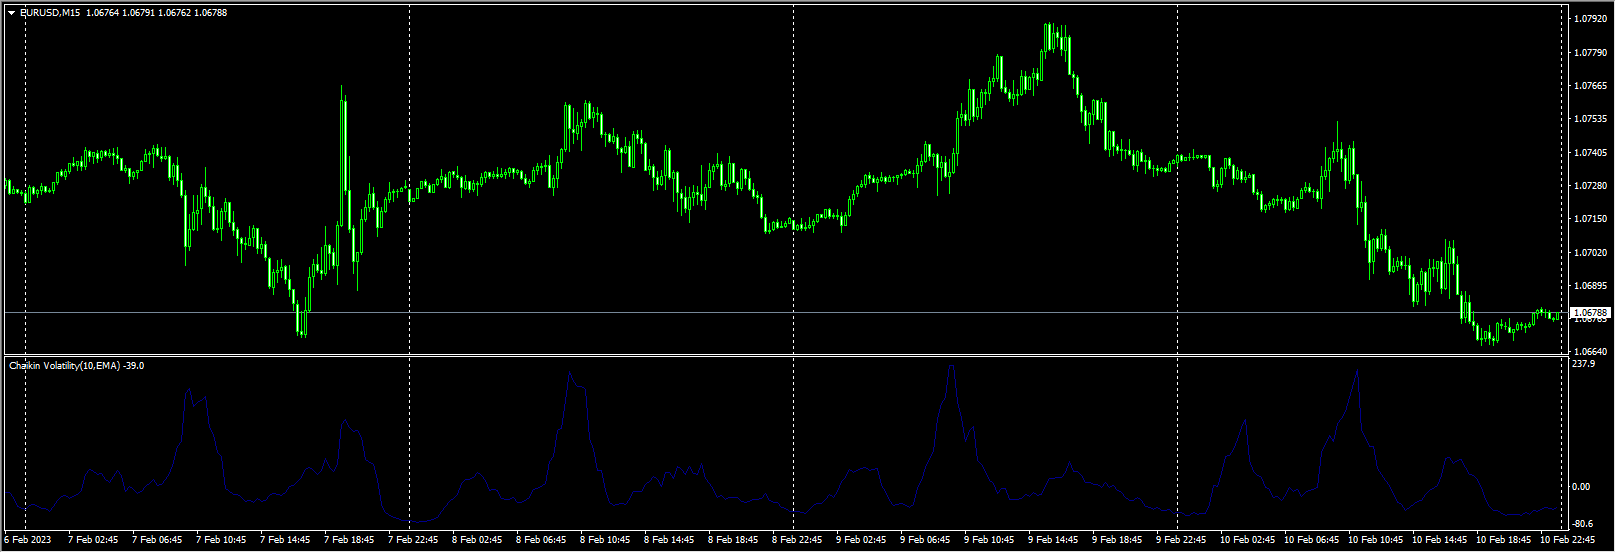The height and width of the screenshot is (553, 1616).
Task: Click the 9 Feb 18:45 time label
Action: tap(1117, 540)
